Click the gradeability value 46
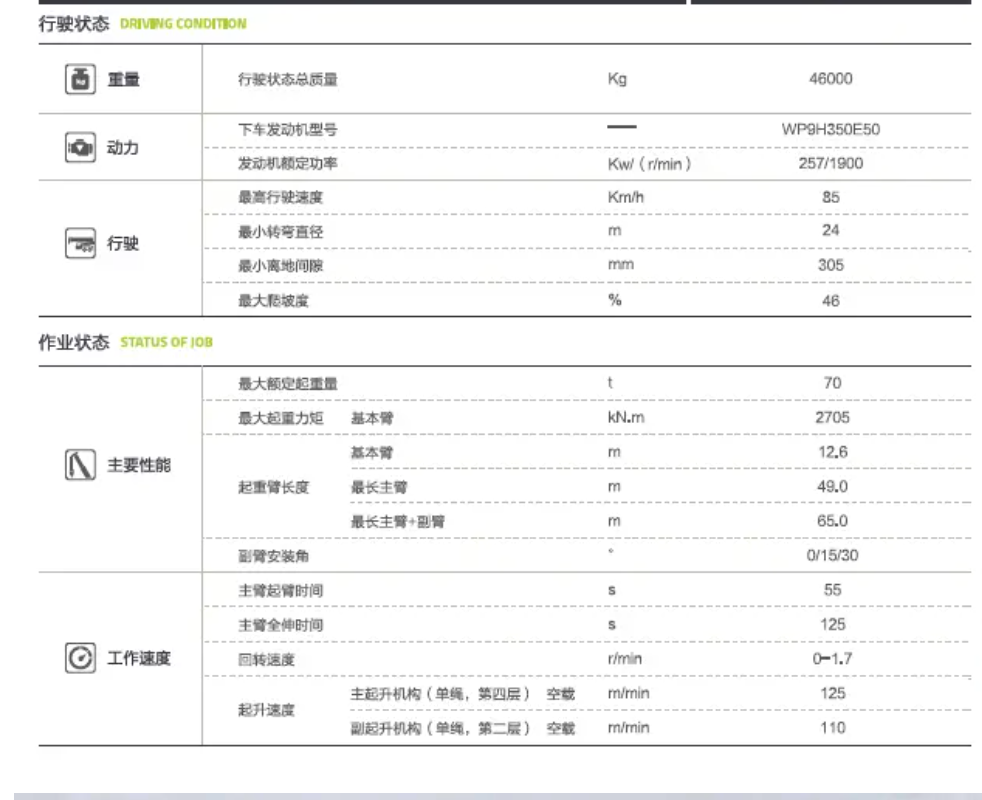The width and height of the screenshot is (982, 800). click(x=830, y=301)
